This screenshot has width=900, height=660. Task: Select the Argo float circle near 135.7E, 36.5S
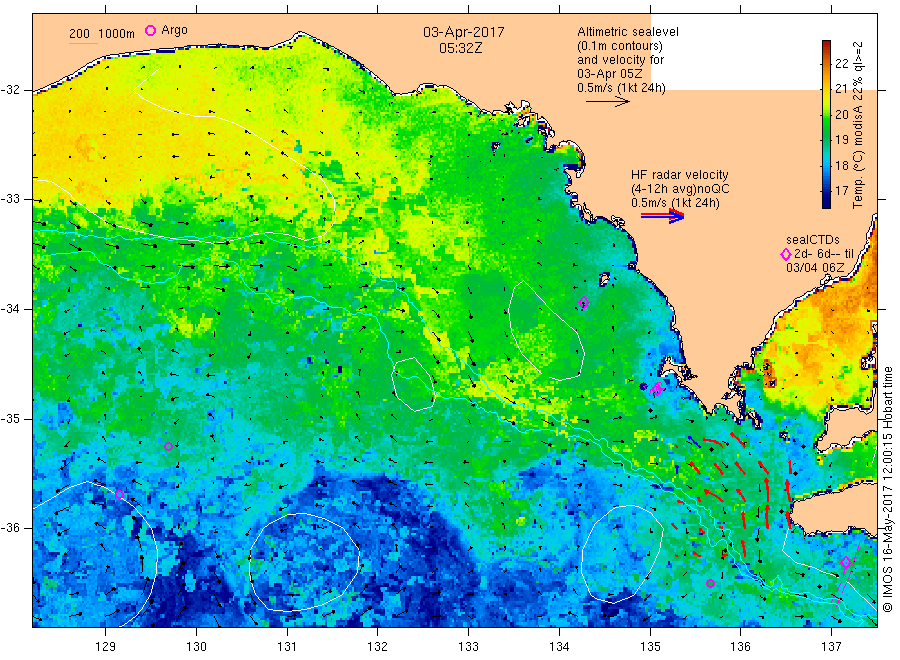click(x=710, y=584)
